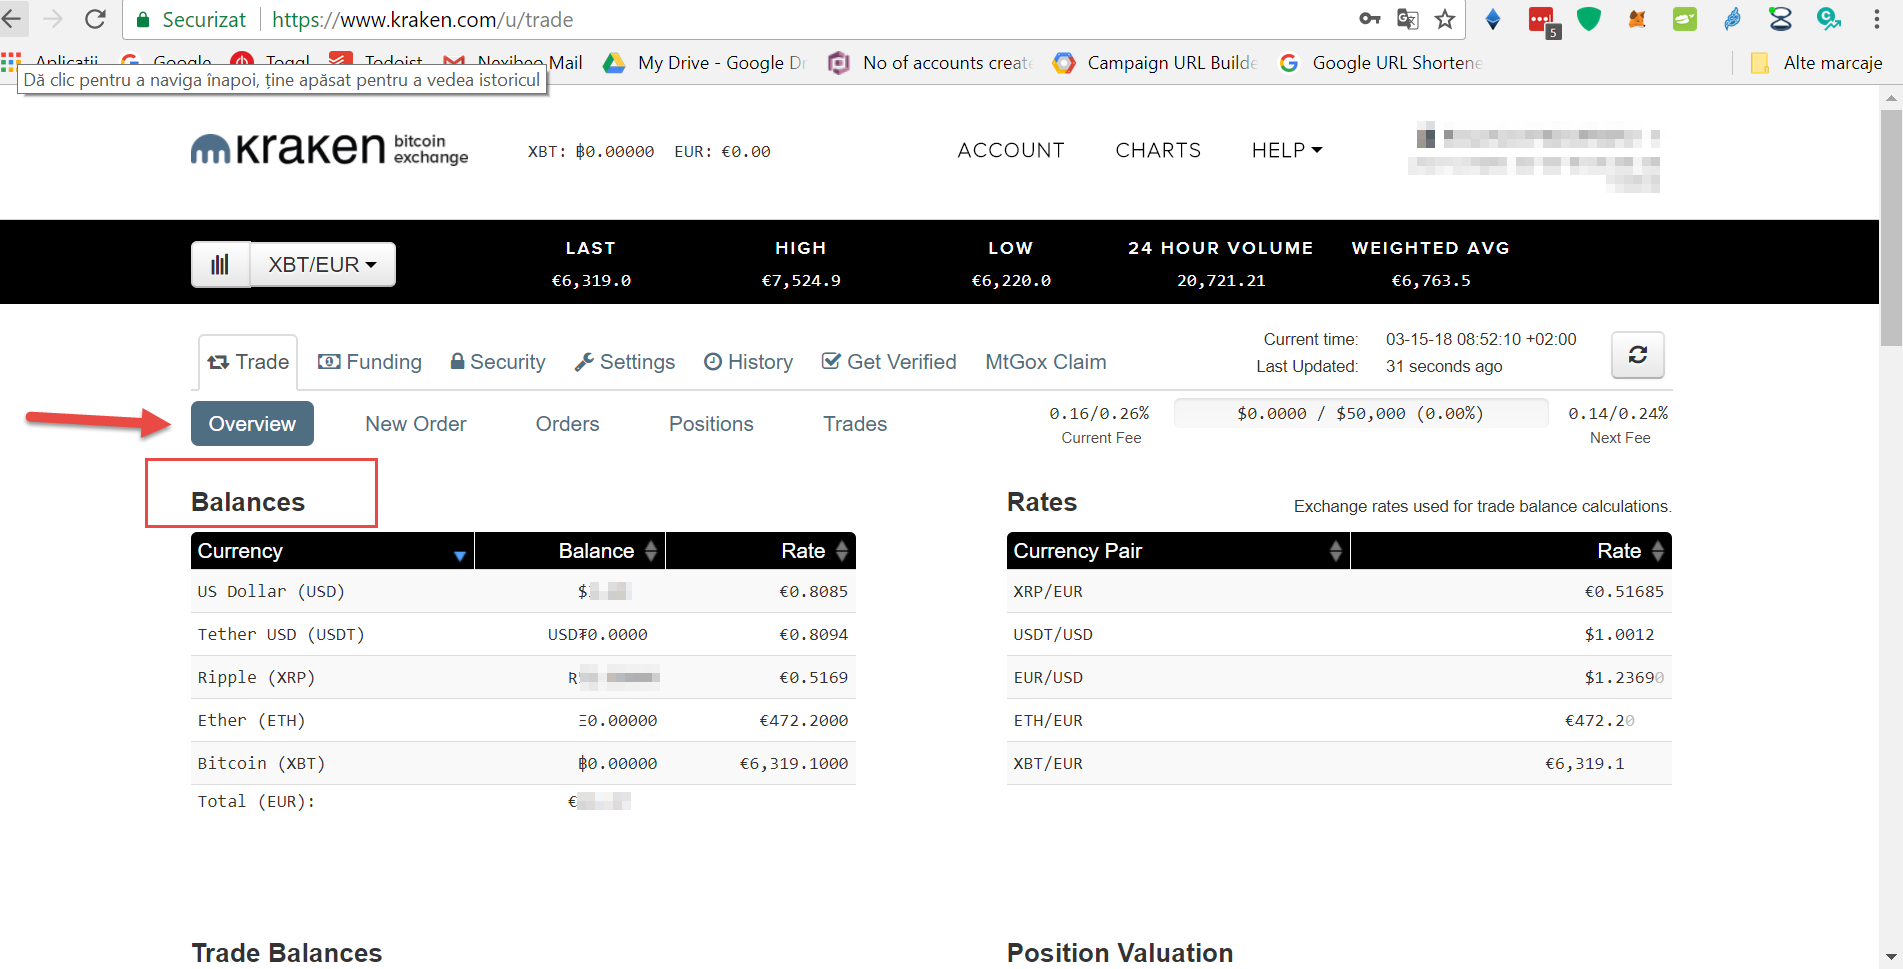The width and height of the screenshot is (1903, 969).
Task: Click the magnifier key extension icon
Action: [x=1829, y=19]
